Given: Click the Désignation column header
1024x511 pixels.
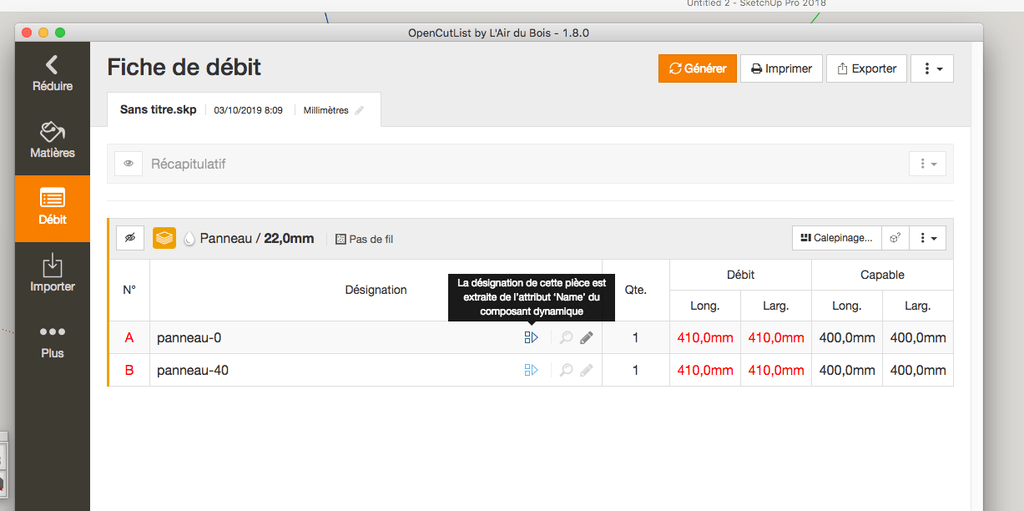Looking at the screenshot, I should 376,289.
